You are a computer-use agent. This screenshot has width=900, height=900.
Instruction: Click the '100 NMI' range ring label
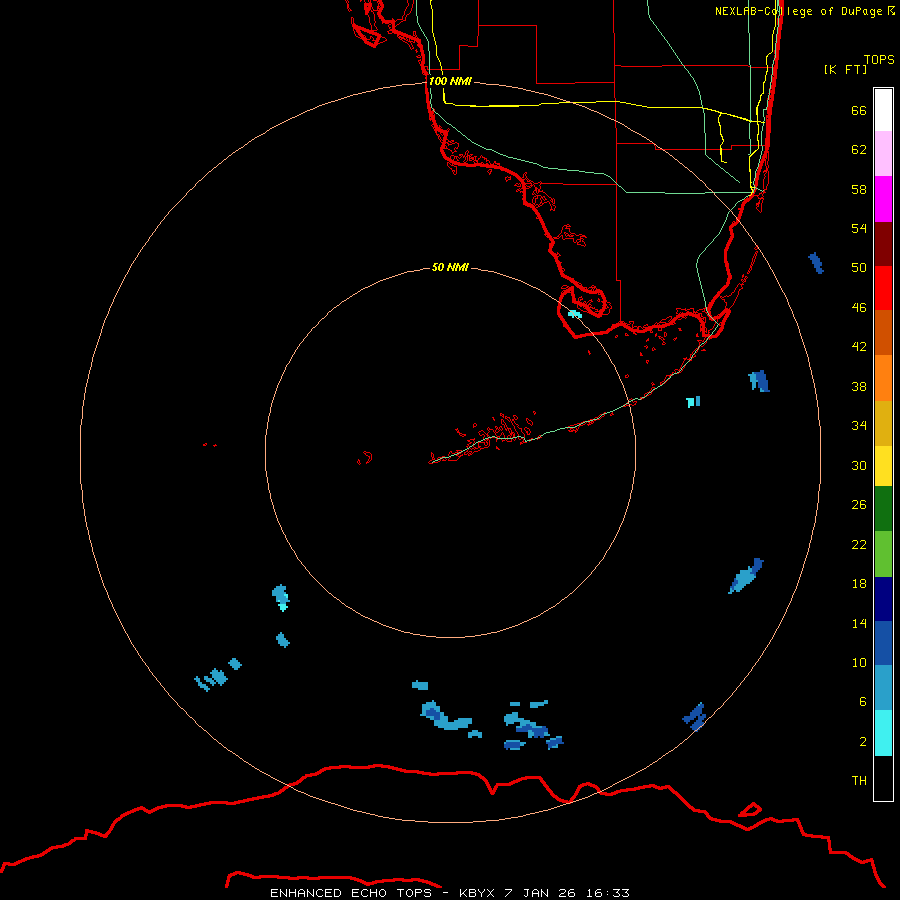[x=450, y=81]
